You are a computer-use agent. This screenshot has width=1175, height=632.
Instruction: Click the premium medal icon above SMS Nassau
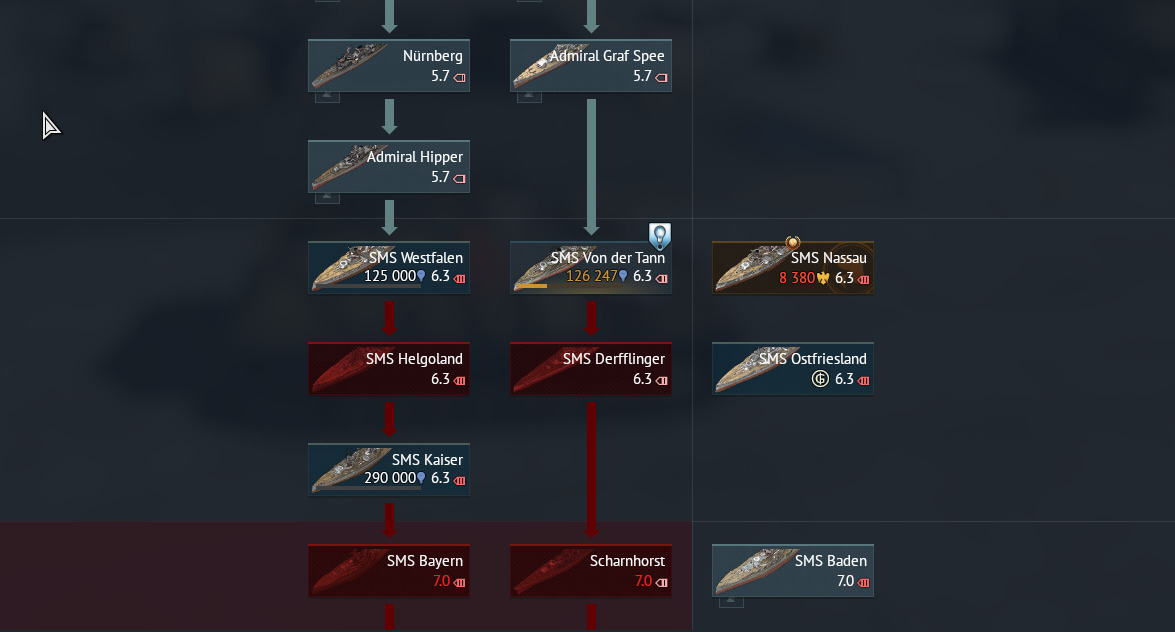pos(793,242)
